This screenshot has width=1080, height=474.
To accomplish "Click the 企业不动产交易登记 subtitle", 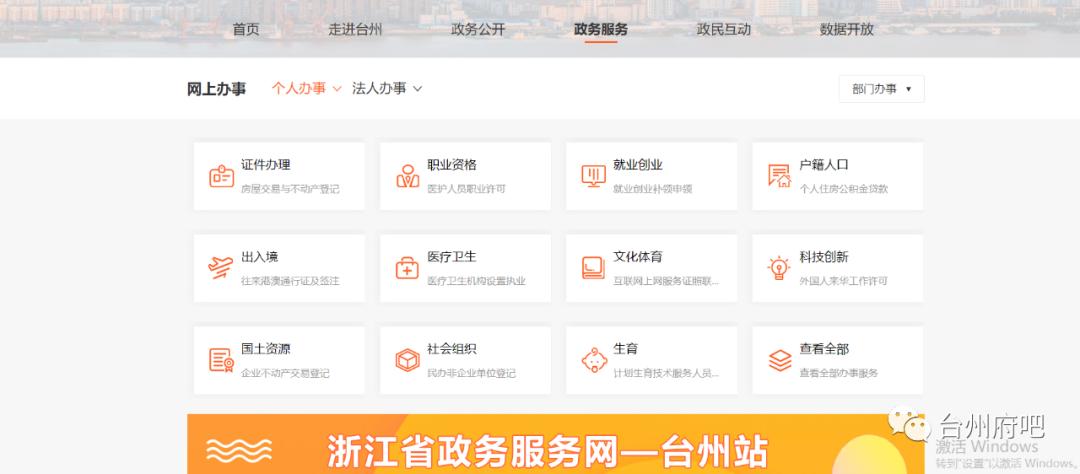I will [x=285, y=373].
